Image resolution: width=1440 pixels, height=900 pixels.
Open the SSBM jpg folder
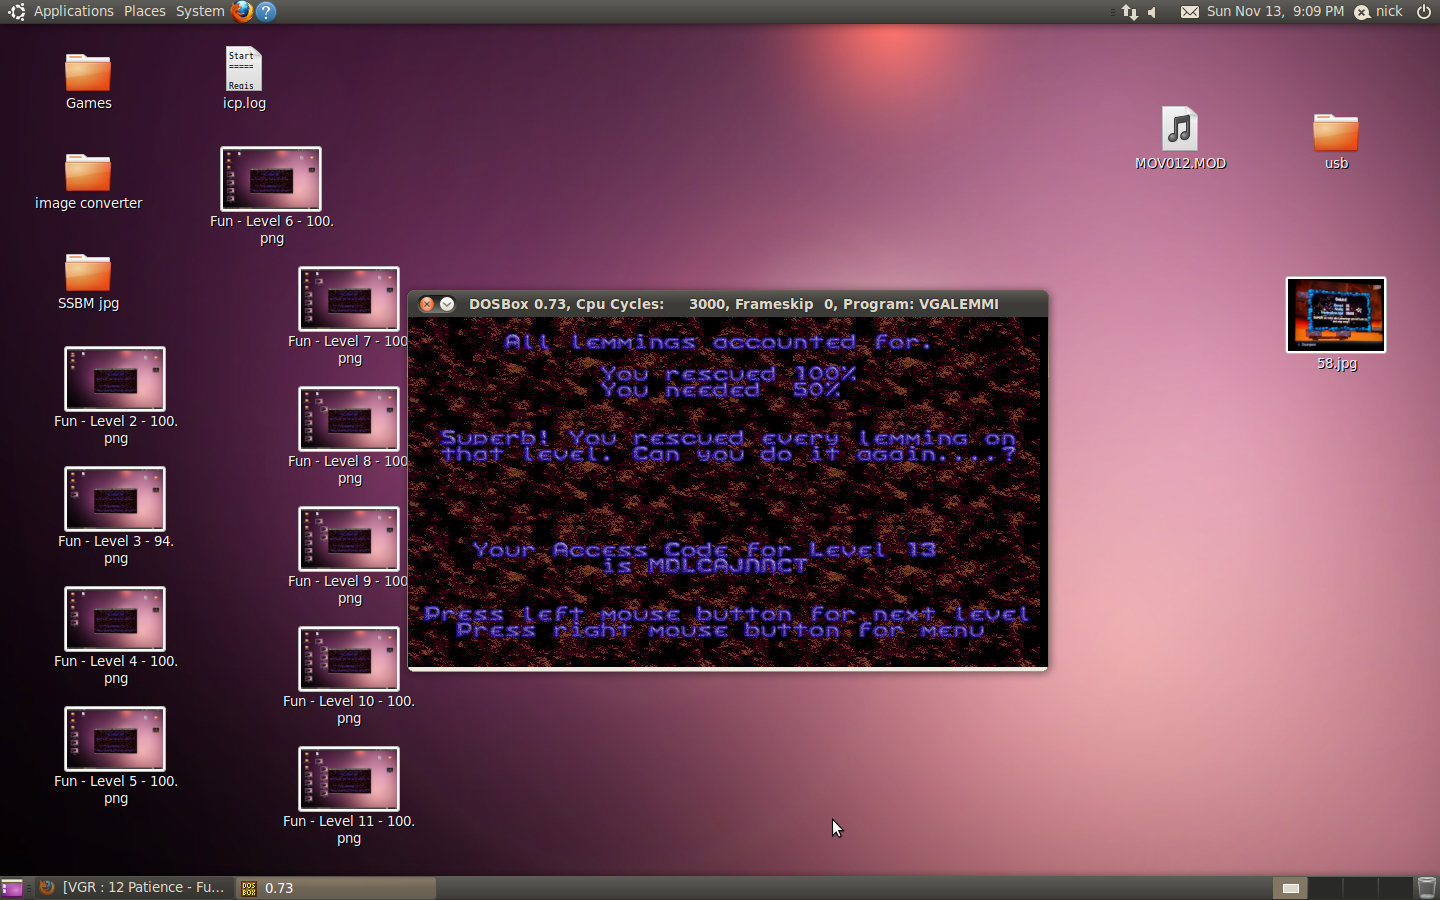(88, 274)
